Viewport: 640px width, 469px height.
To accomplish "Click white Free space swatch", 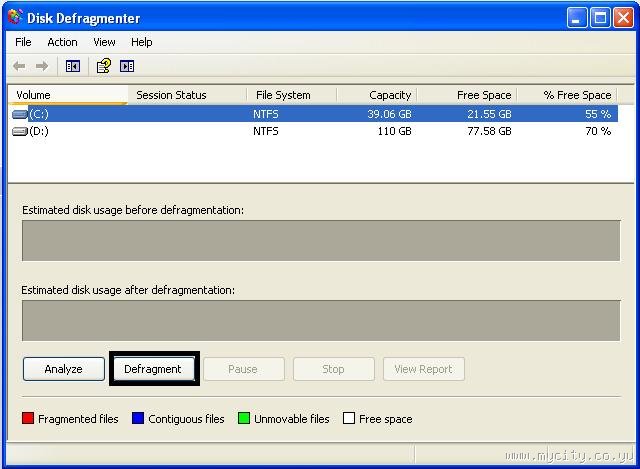I will 349,418.
